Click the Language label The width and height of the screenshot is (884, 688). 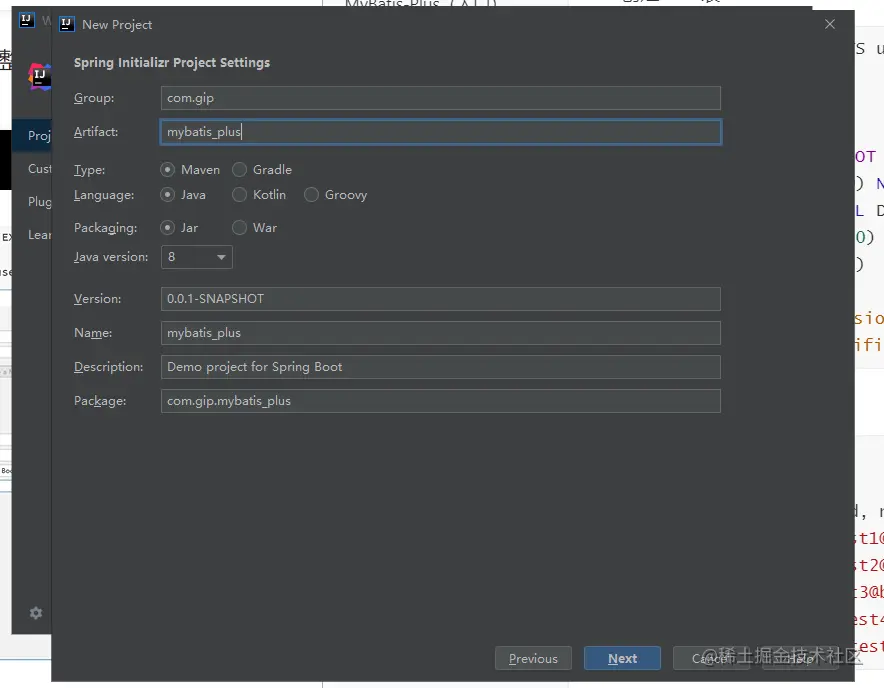pyautogui.click(x=104, y=195)
